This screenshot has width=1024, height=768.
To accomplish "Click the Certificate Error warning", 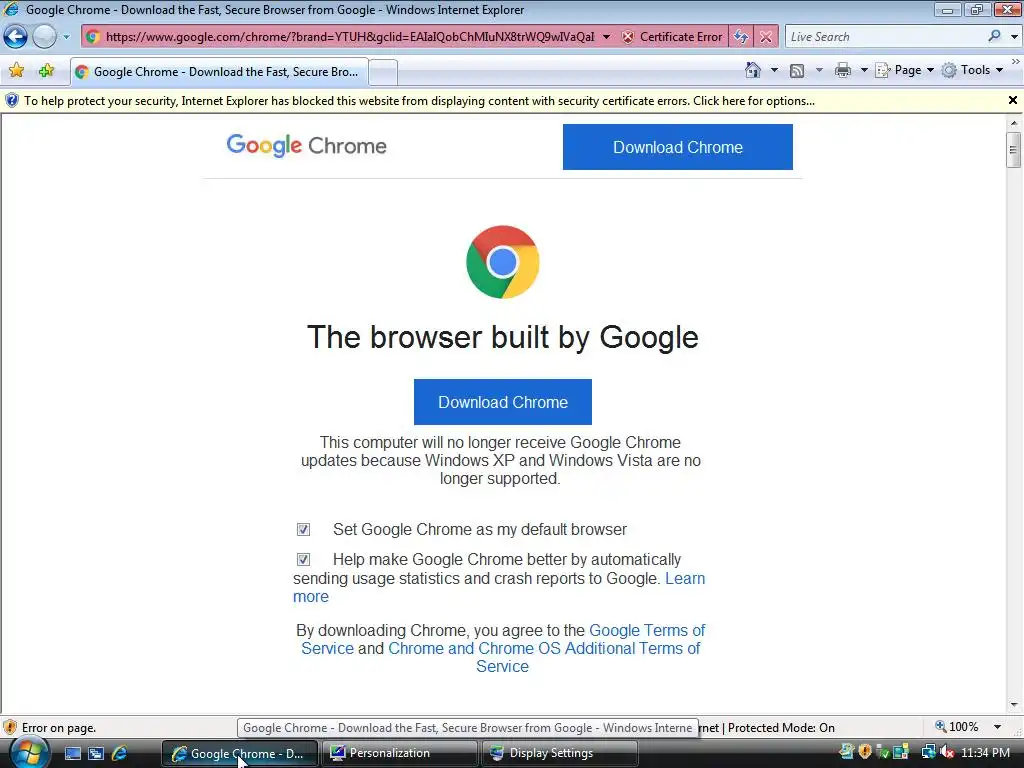I will (673, 37).
